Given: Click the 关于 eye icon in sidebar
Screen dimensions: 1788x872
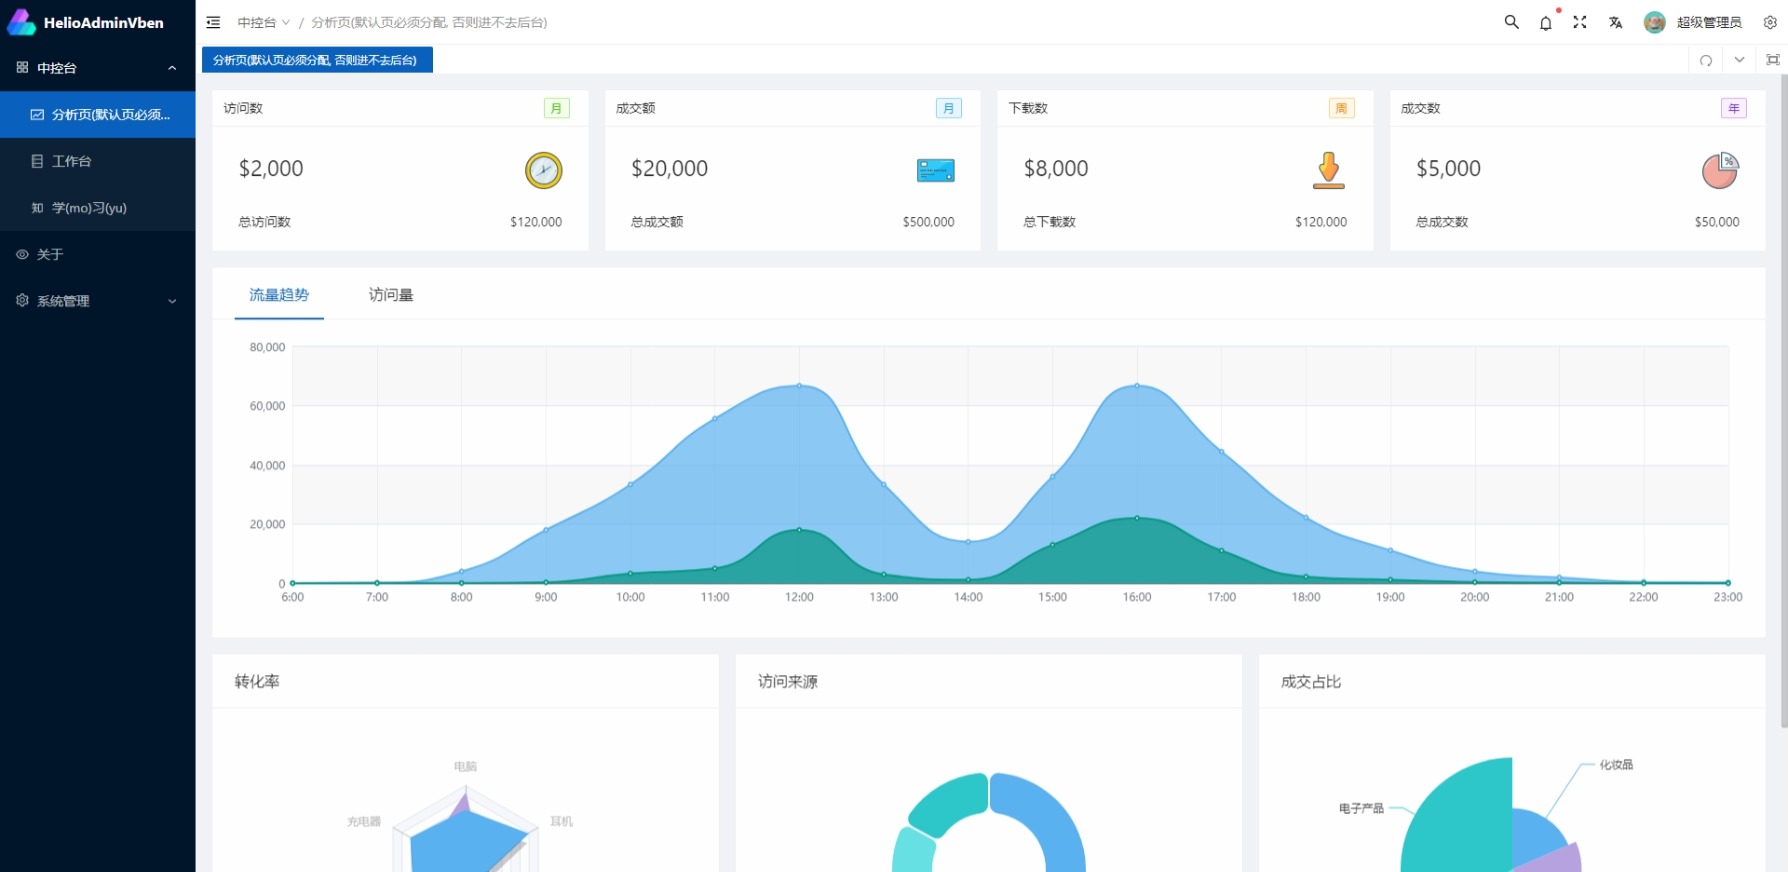Looking at the screenshot, I should pos(22,254).
